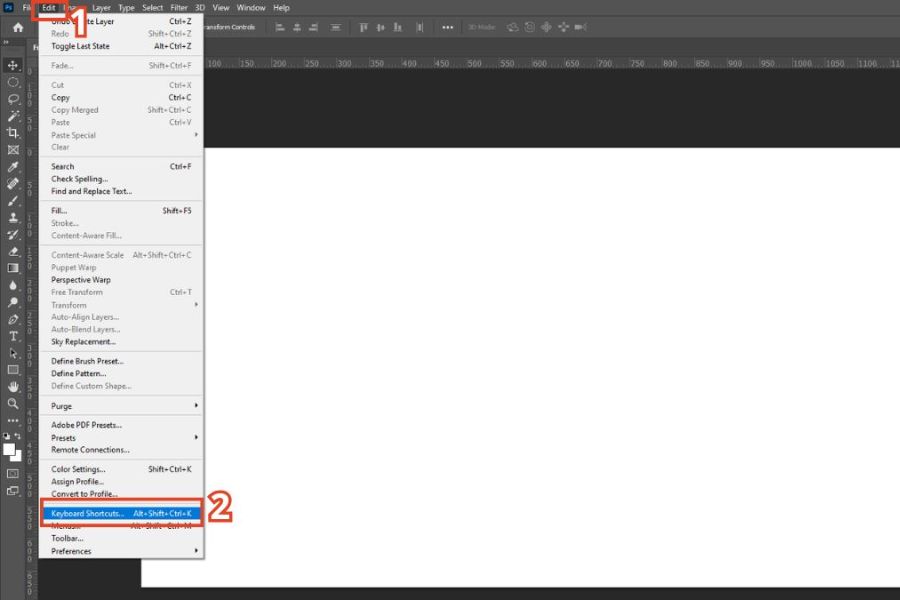This screenshot has height=600, width=900.
Task: Activate the Hand tool
Action: coord(13,387)
